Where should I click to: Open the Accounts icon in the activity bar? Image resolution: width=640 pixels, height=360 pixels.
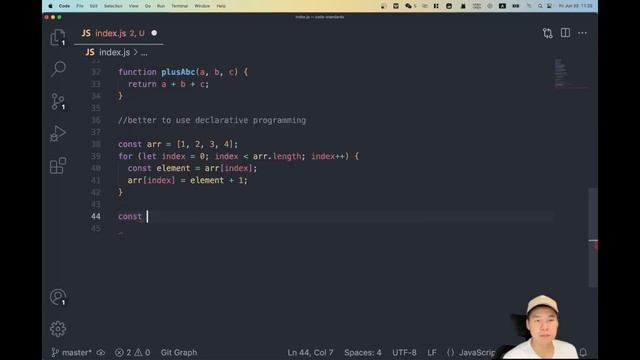58,297
